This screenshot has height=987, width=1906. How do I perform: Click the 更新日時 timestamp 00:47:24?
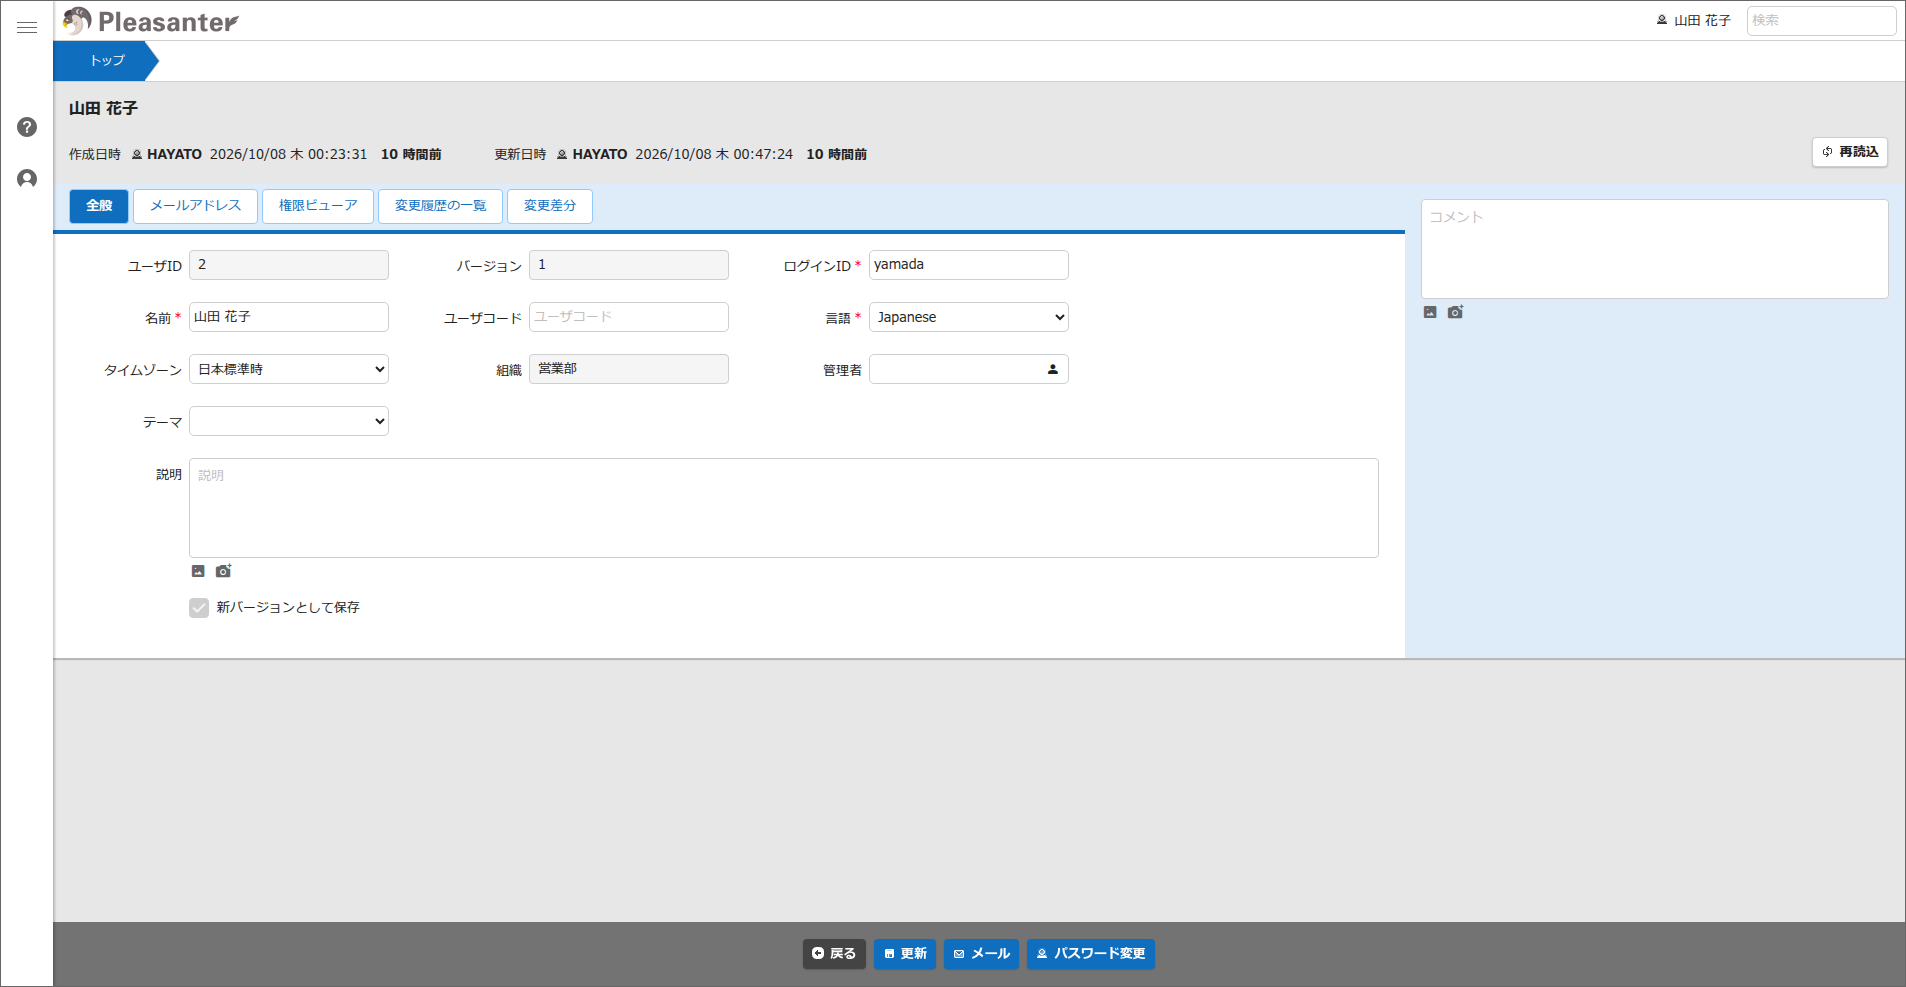pyautogui.click(x=714, y=154)
